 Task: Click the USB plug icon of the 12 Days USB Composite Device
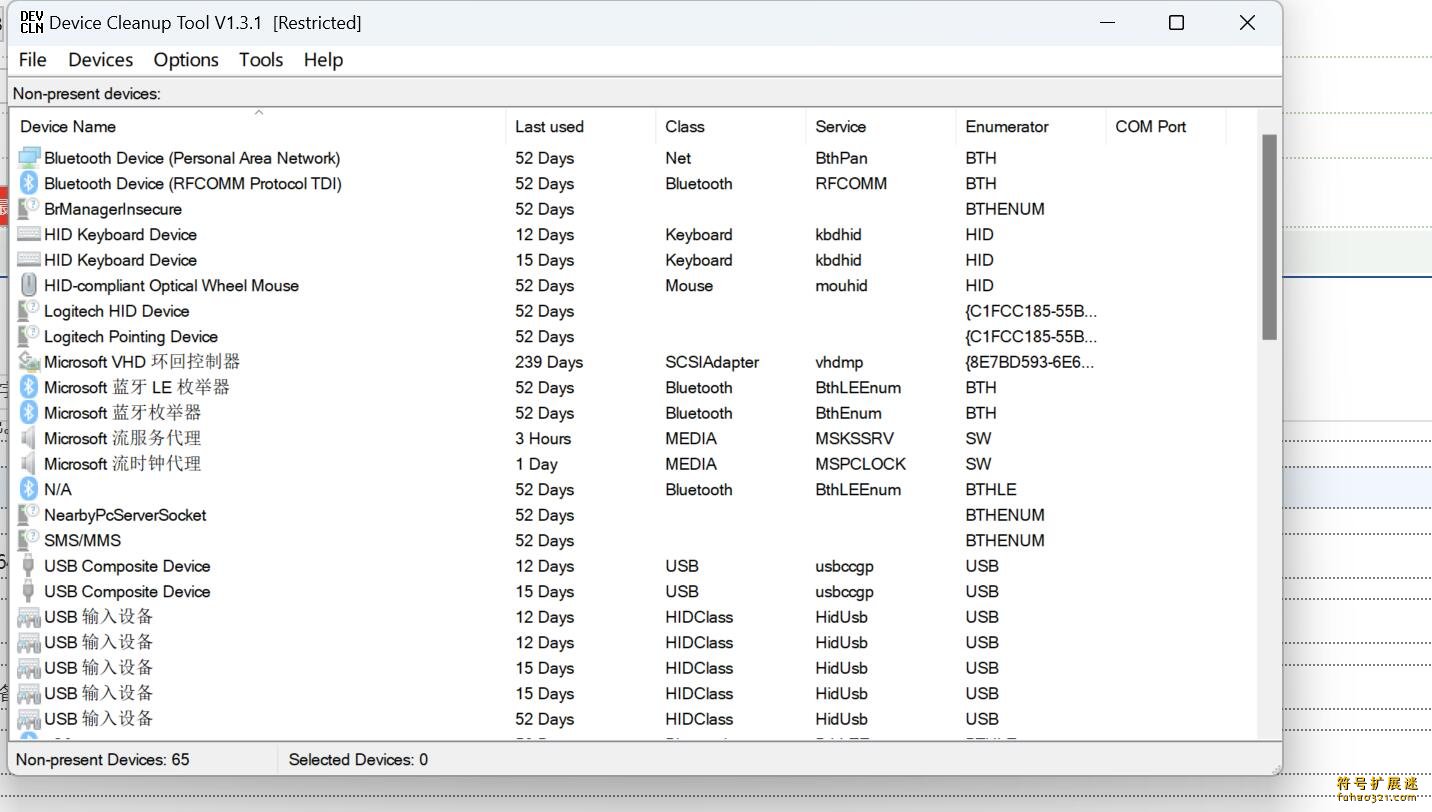(x=29, y=566)
